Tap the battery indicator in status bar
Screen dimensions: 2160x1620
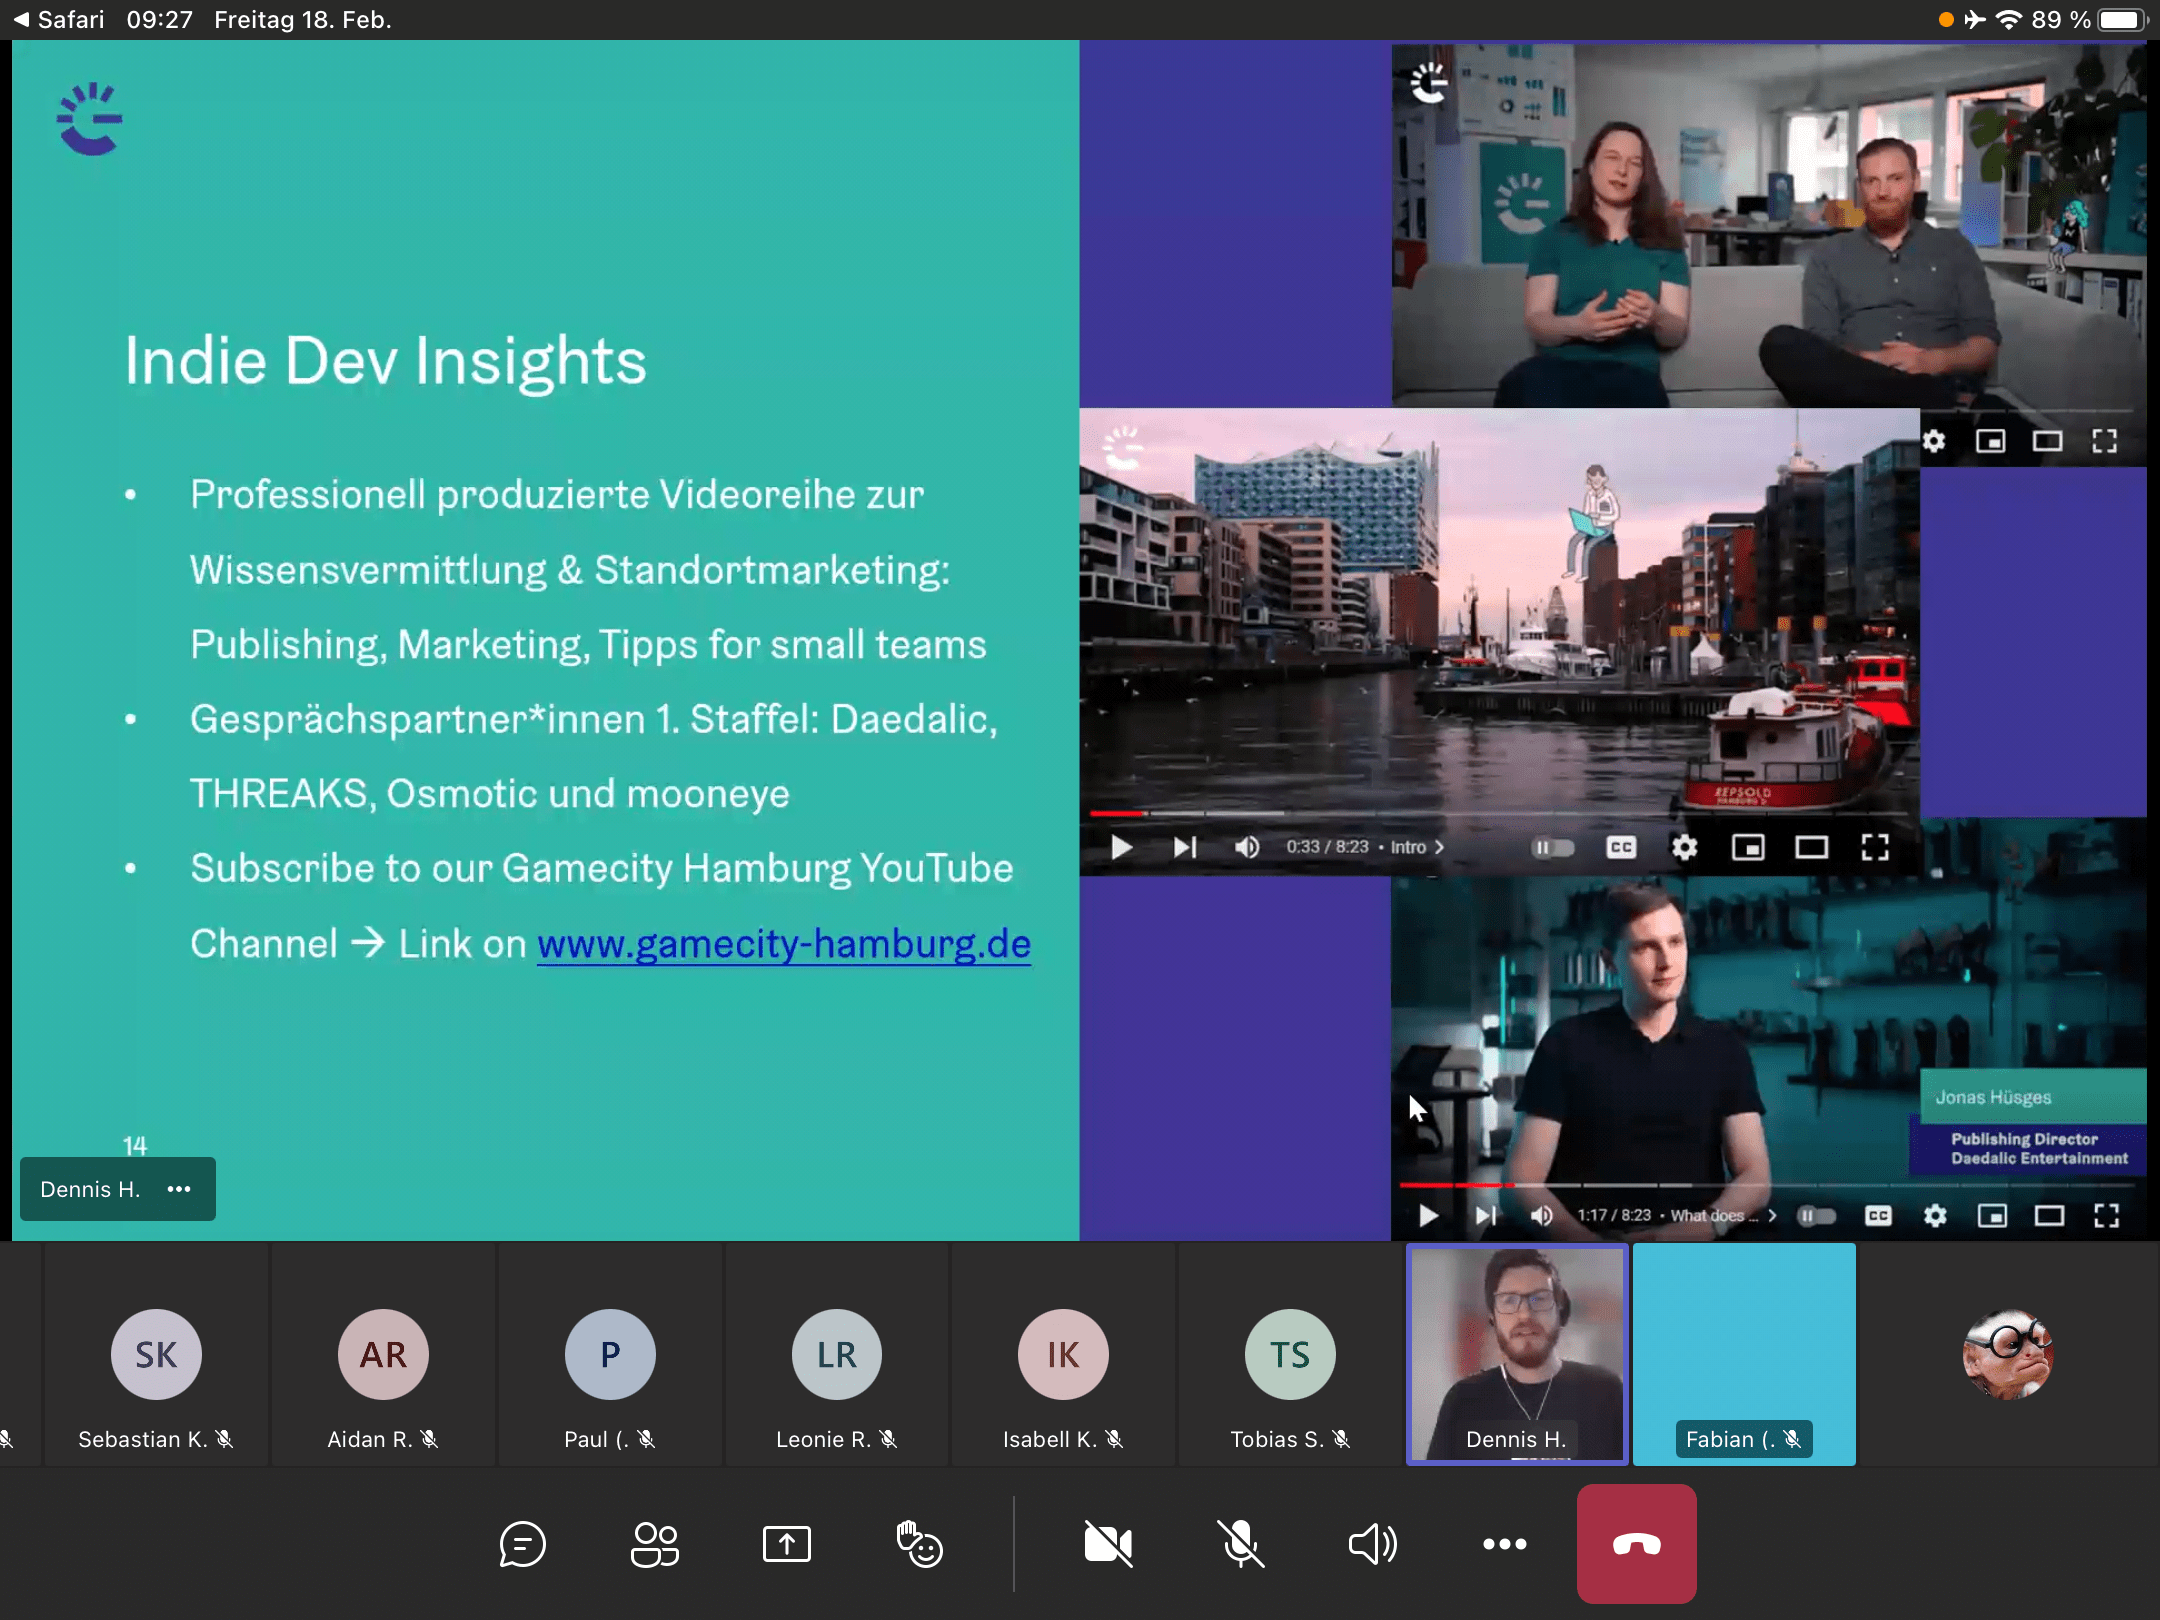pyautogui.click(x=2122, y=20)
